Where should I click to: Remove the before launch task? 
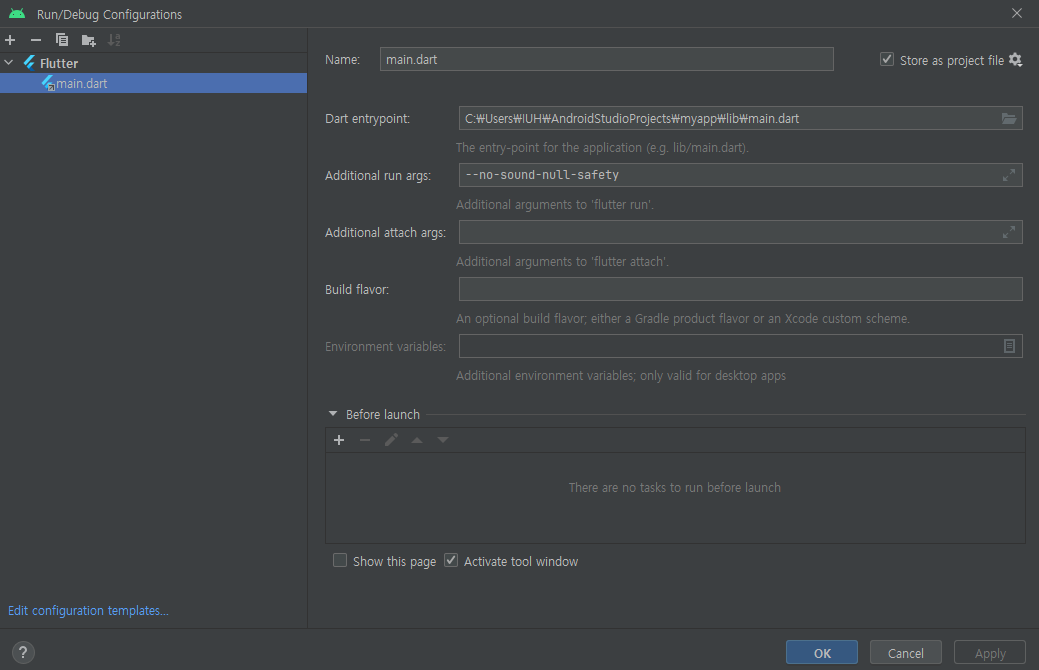(364, 440)
